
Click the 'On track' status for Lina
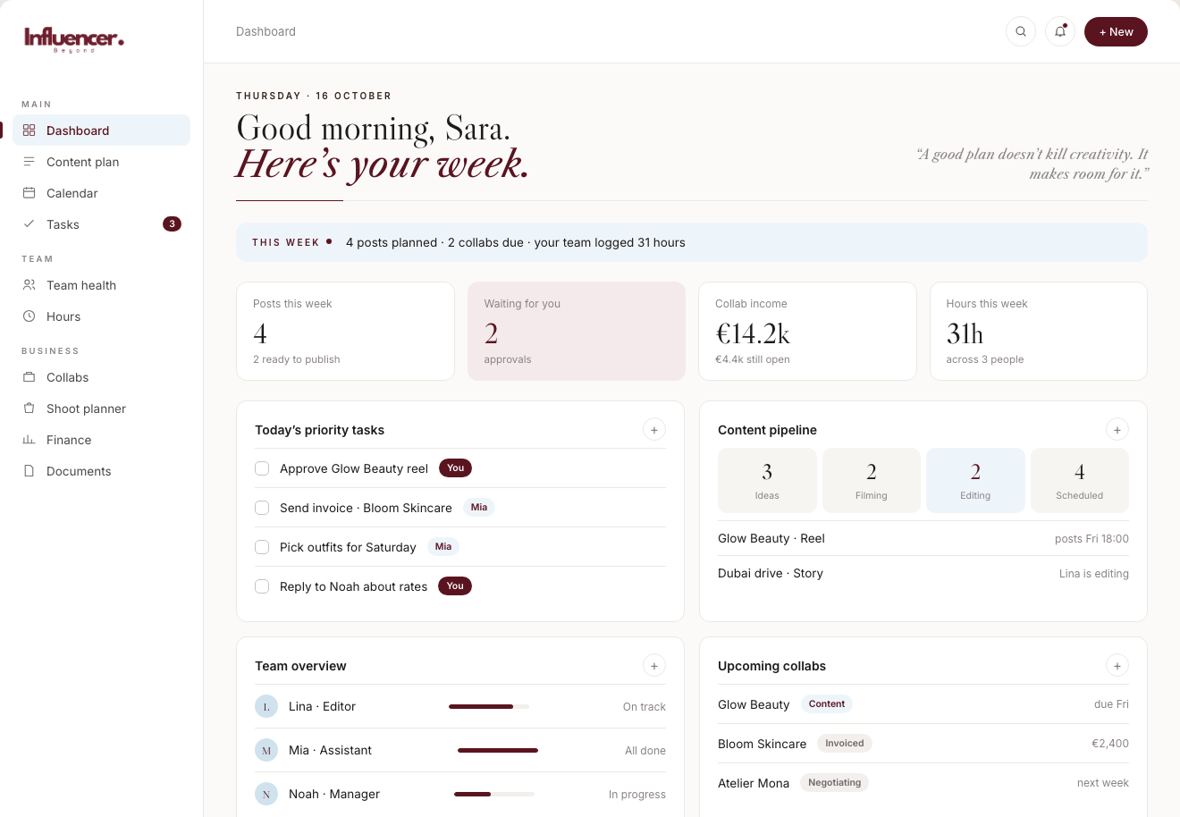coord(644,706)
